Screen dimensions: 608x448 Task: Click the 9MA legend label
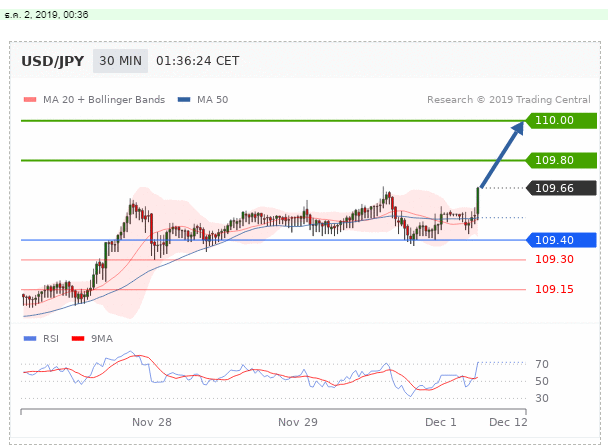(102, 339)
